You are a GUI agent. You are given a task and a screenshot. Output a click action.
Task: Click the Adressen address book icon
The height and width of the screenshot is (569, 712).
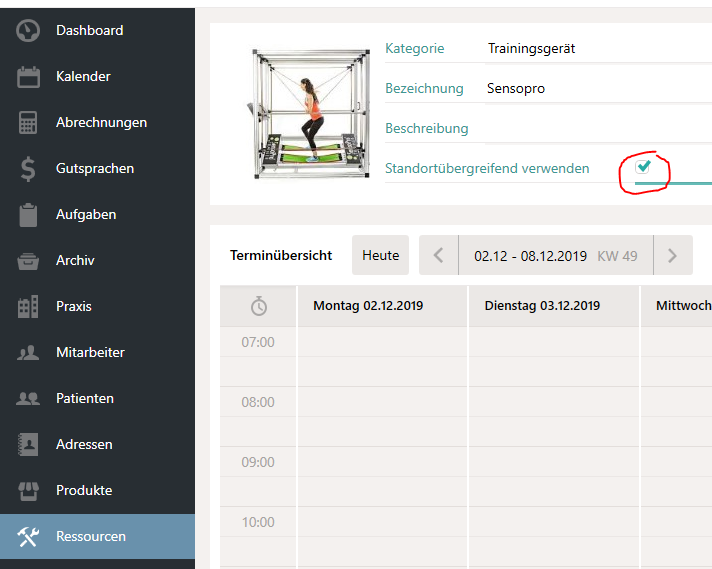[x=28, y=445]
